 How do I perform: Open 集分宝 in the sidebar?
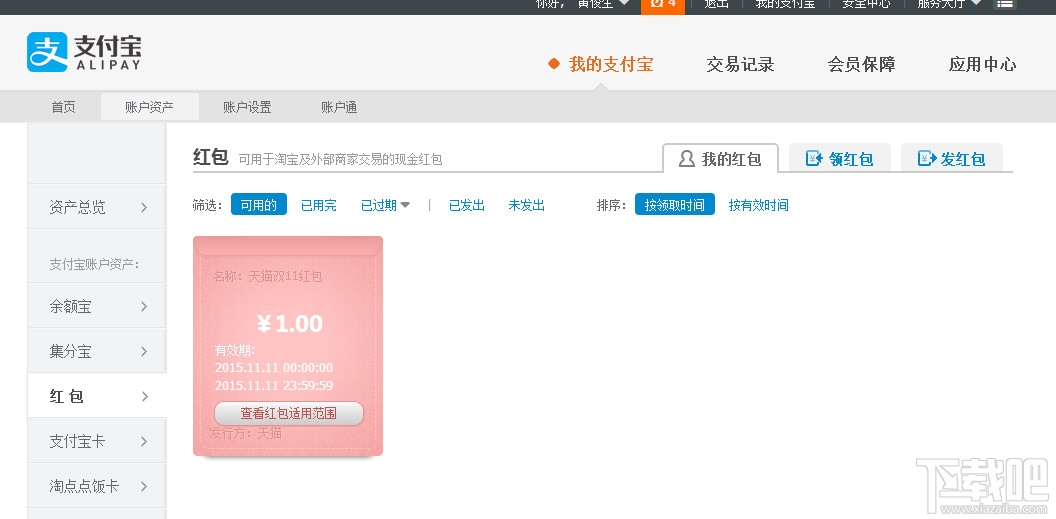pyautogui.click(x=97, y=351)
